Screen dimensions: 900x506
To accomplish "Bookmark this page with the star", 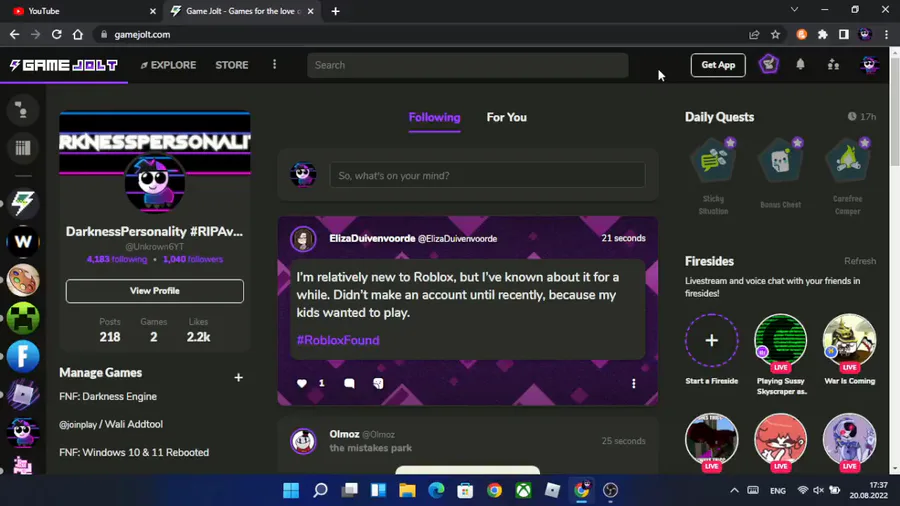I will pos(775,34).
